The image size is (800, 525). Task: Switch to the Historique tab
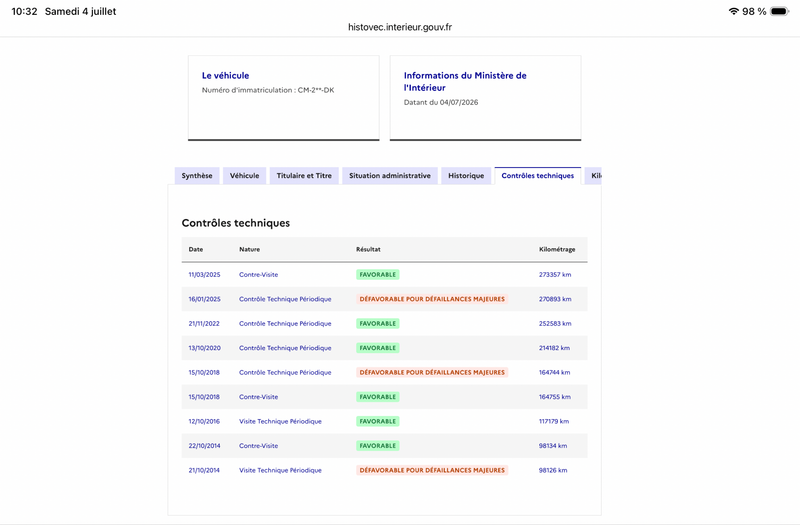(x=466, y=176)
